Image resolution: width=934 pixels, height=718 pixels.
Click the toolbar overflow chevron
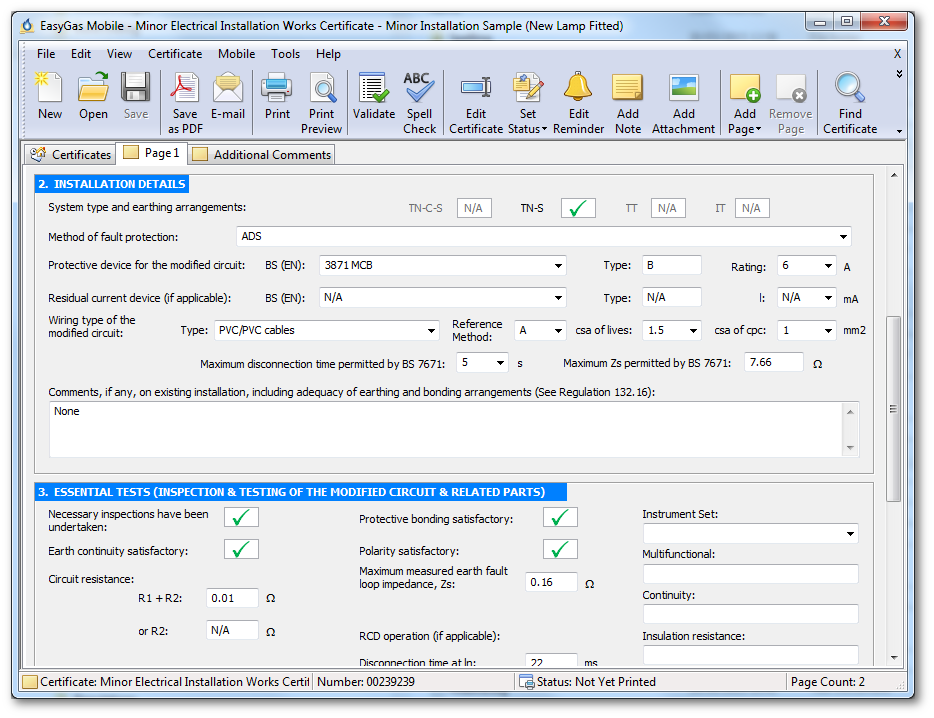(899, 74)
